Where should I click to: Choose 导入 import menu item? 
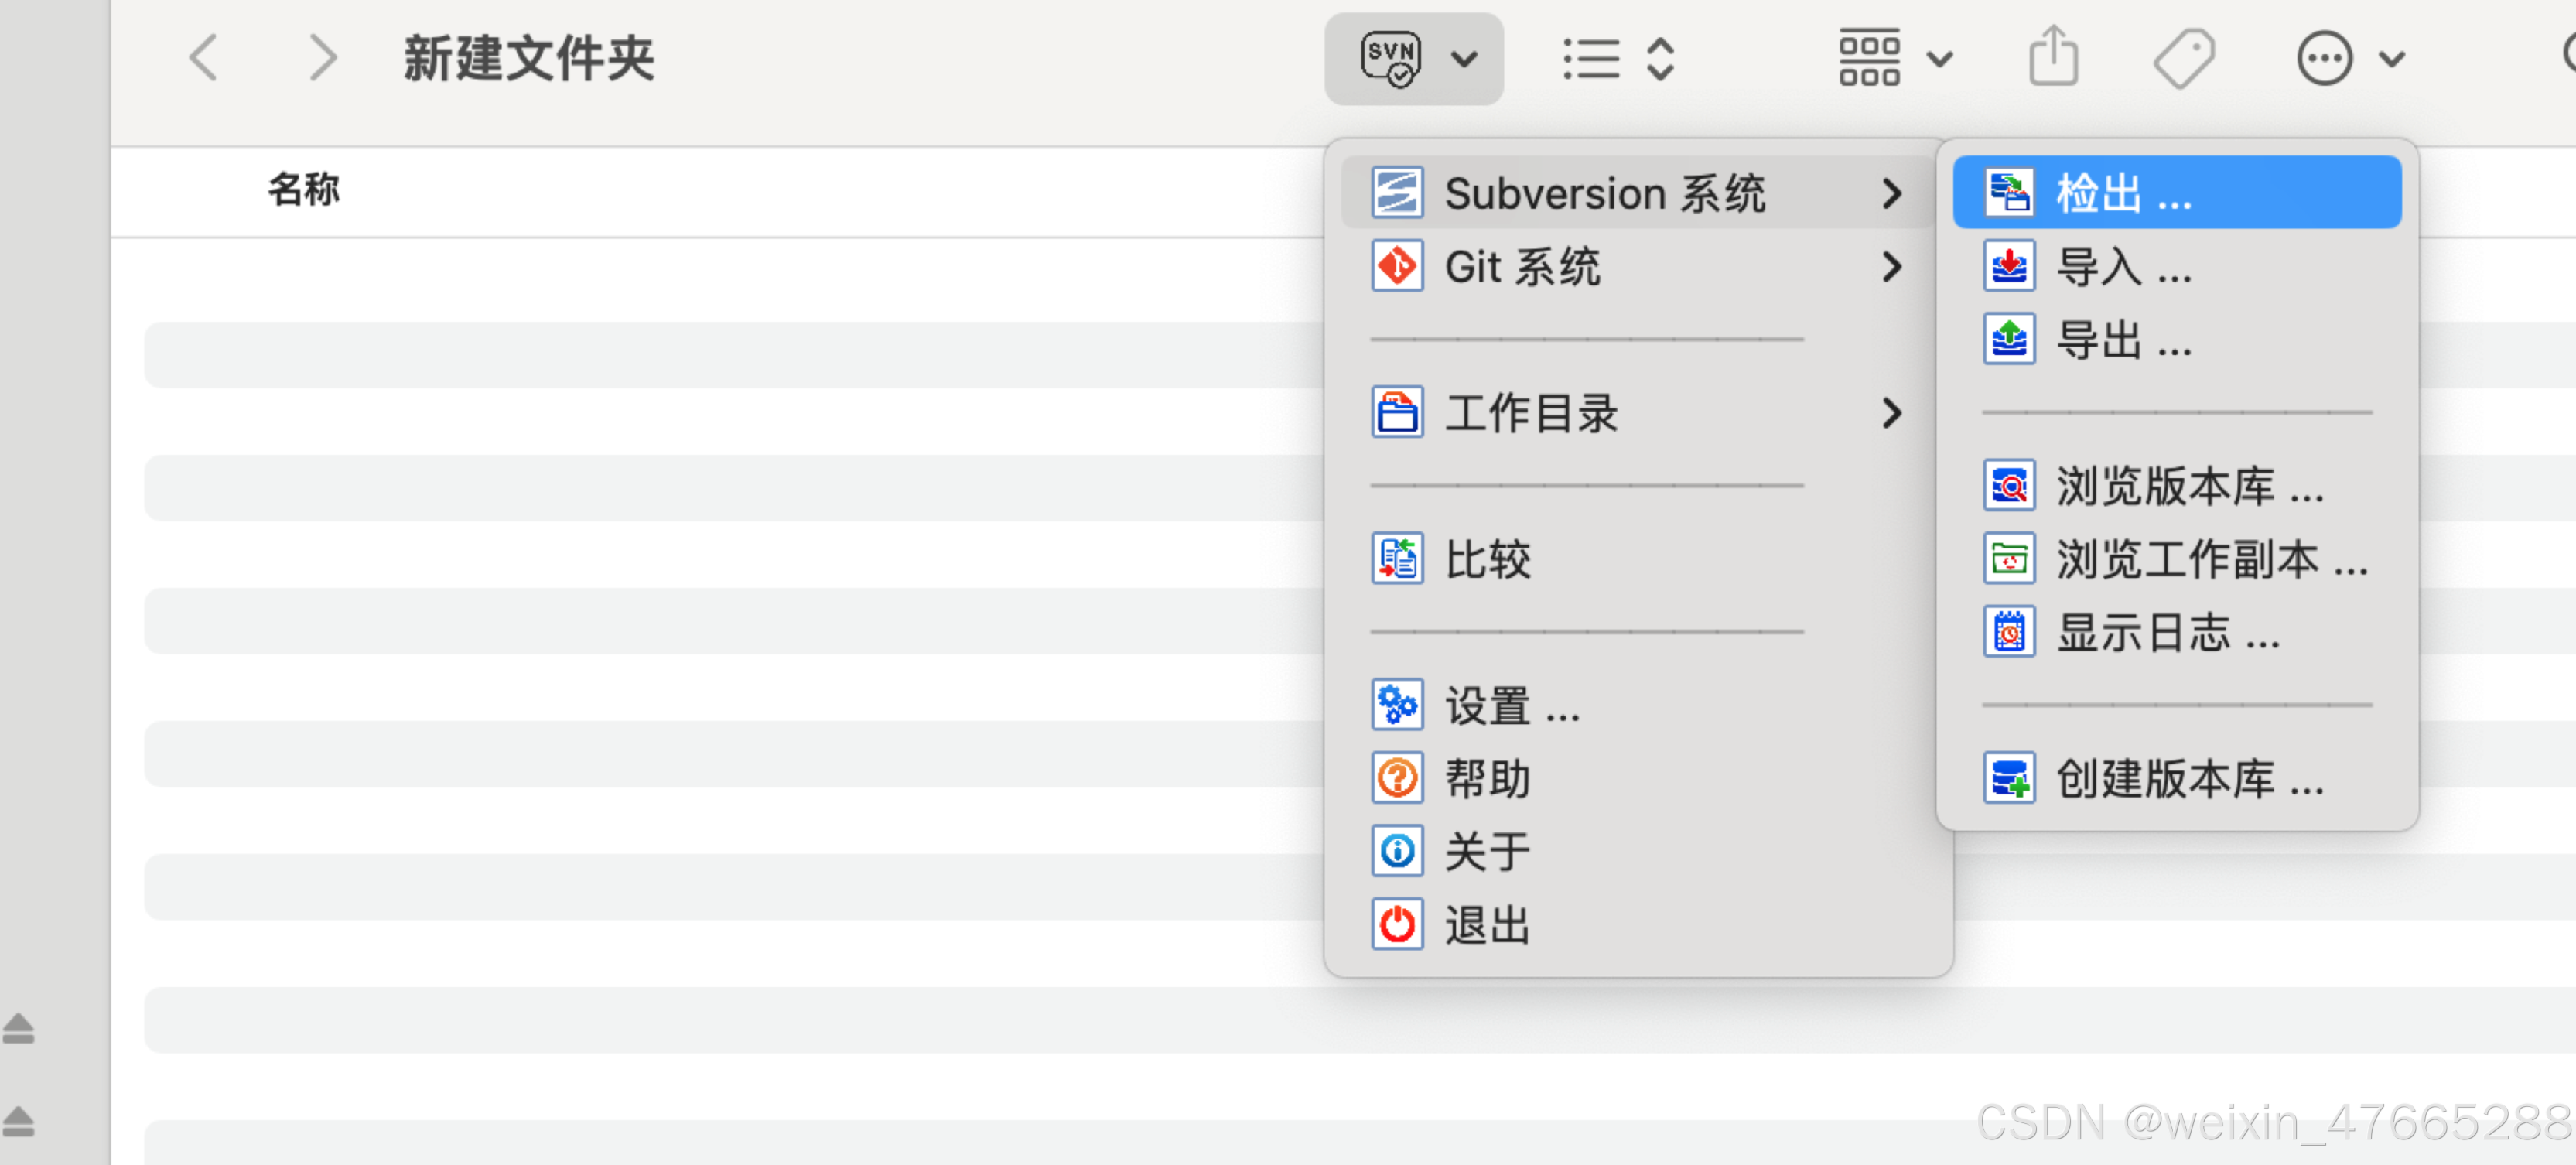(x=2176, y=267)
